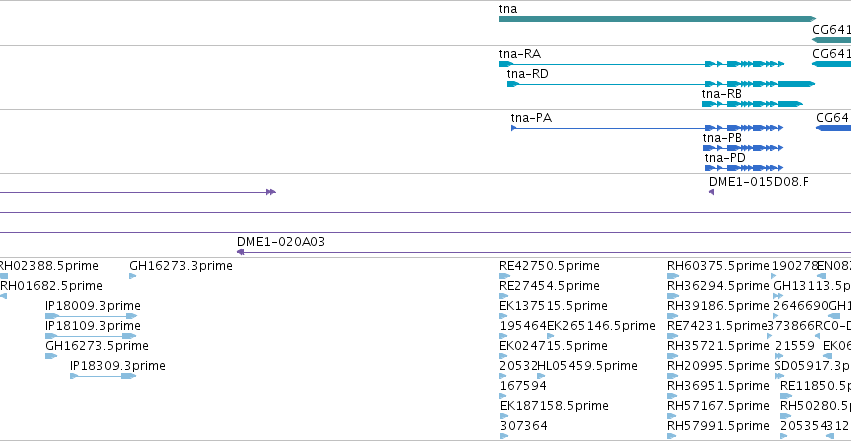
Task: Click the tna-RA transcript feature
Action: coord(642,64)
